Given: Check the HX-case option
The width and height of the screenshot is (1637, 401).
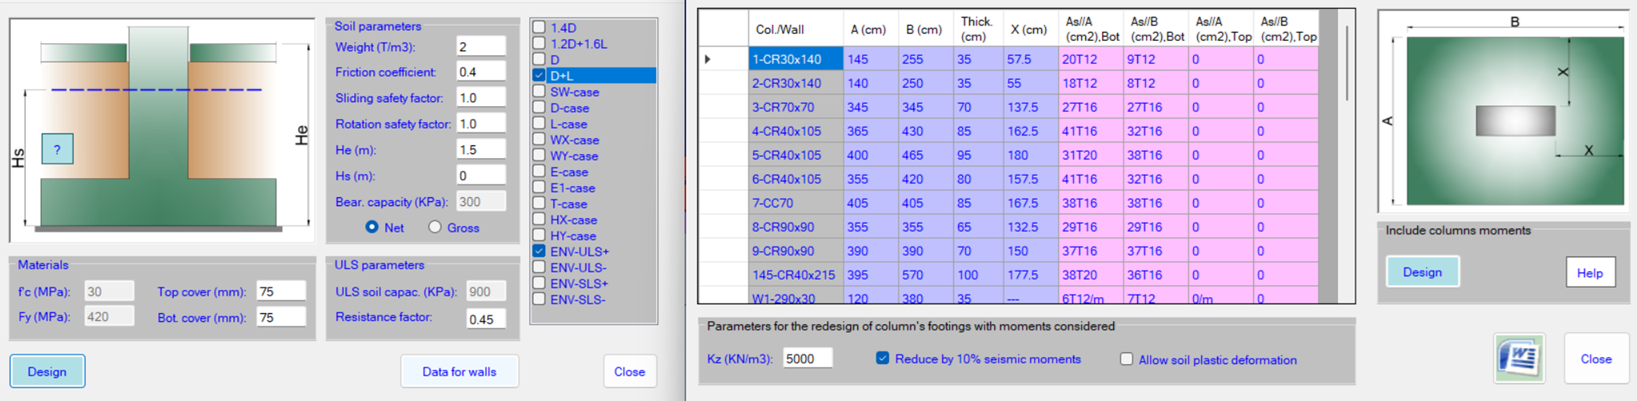Looking at the screenshot, I should pos(539,220).
